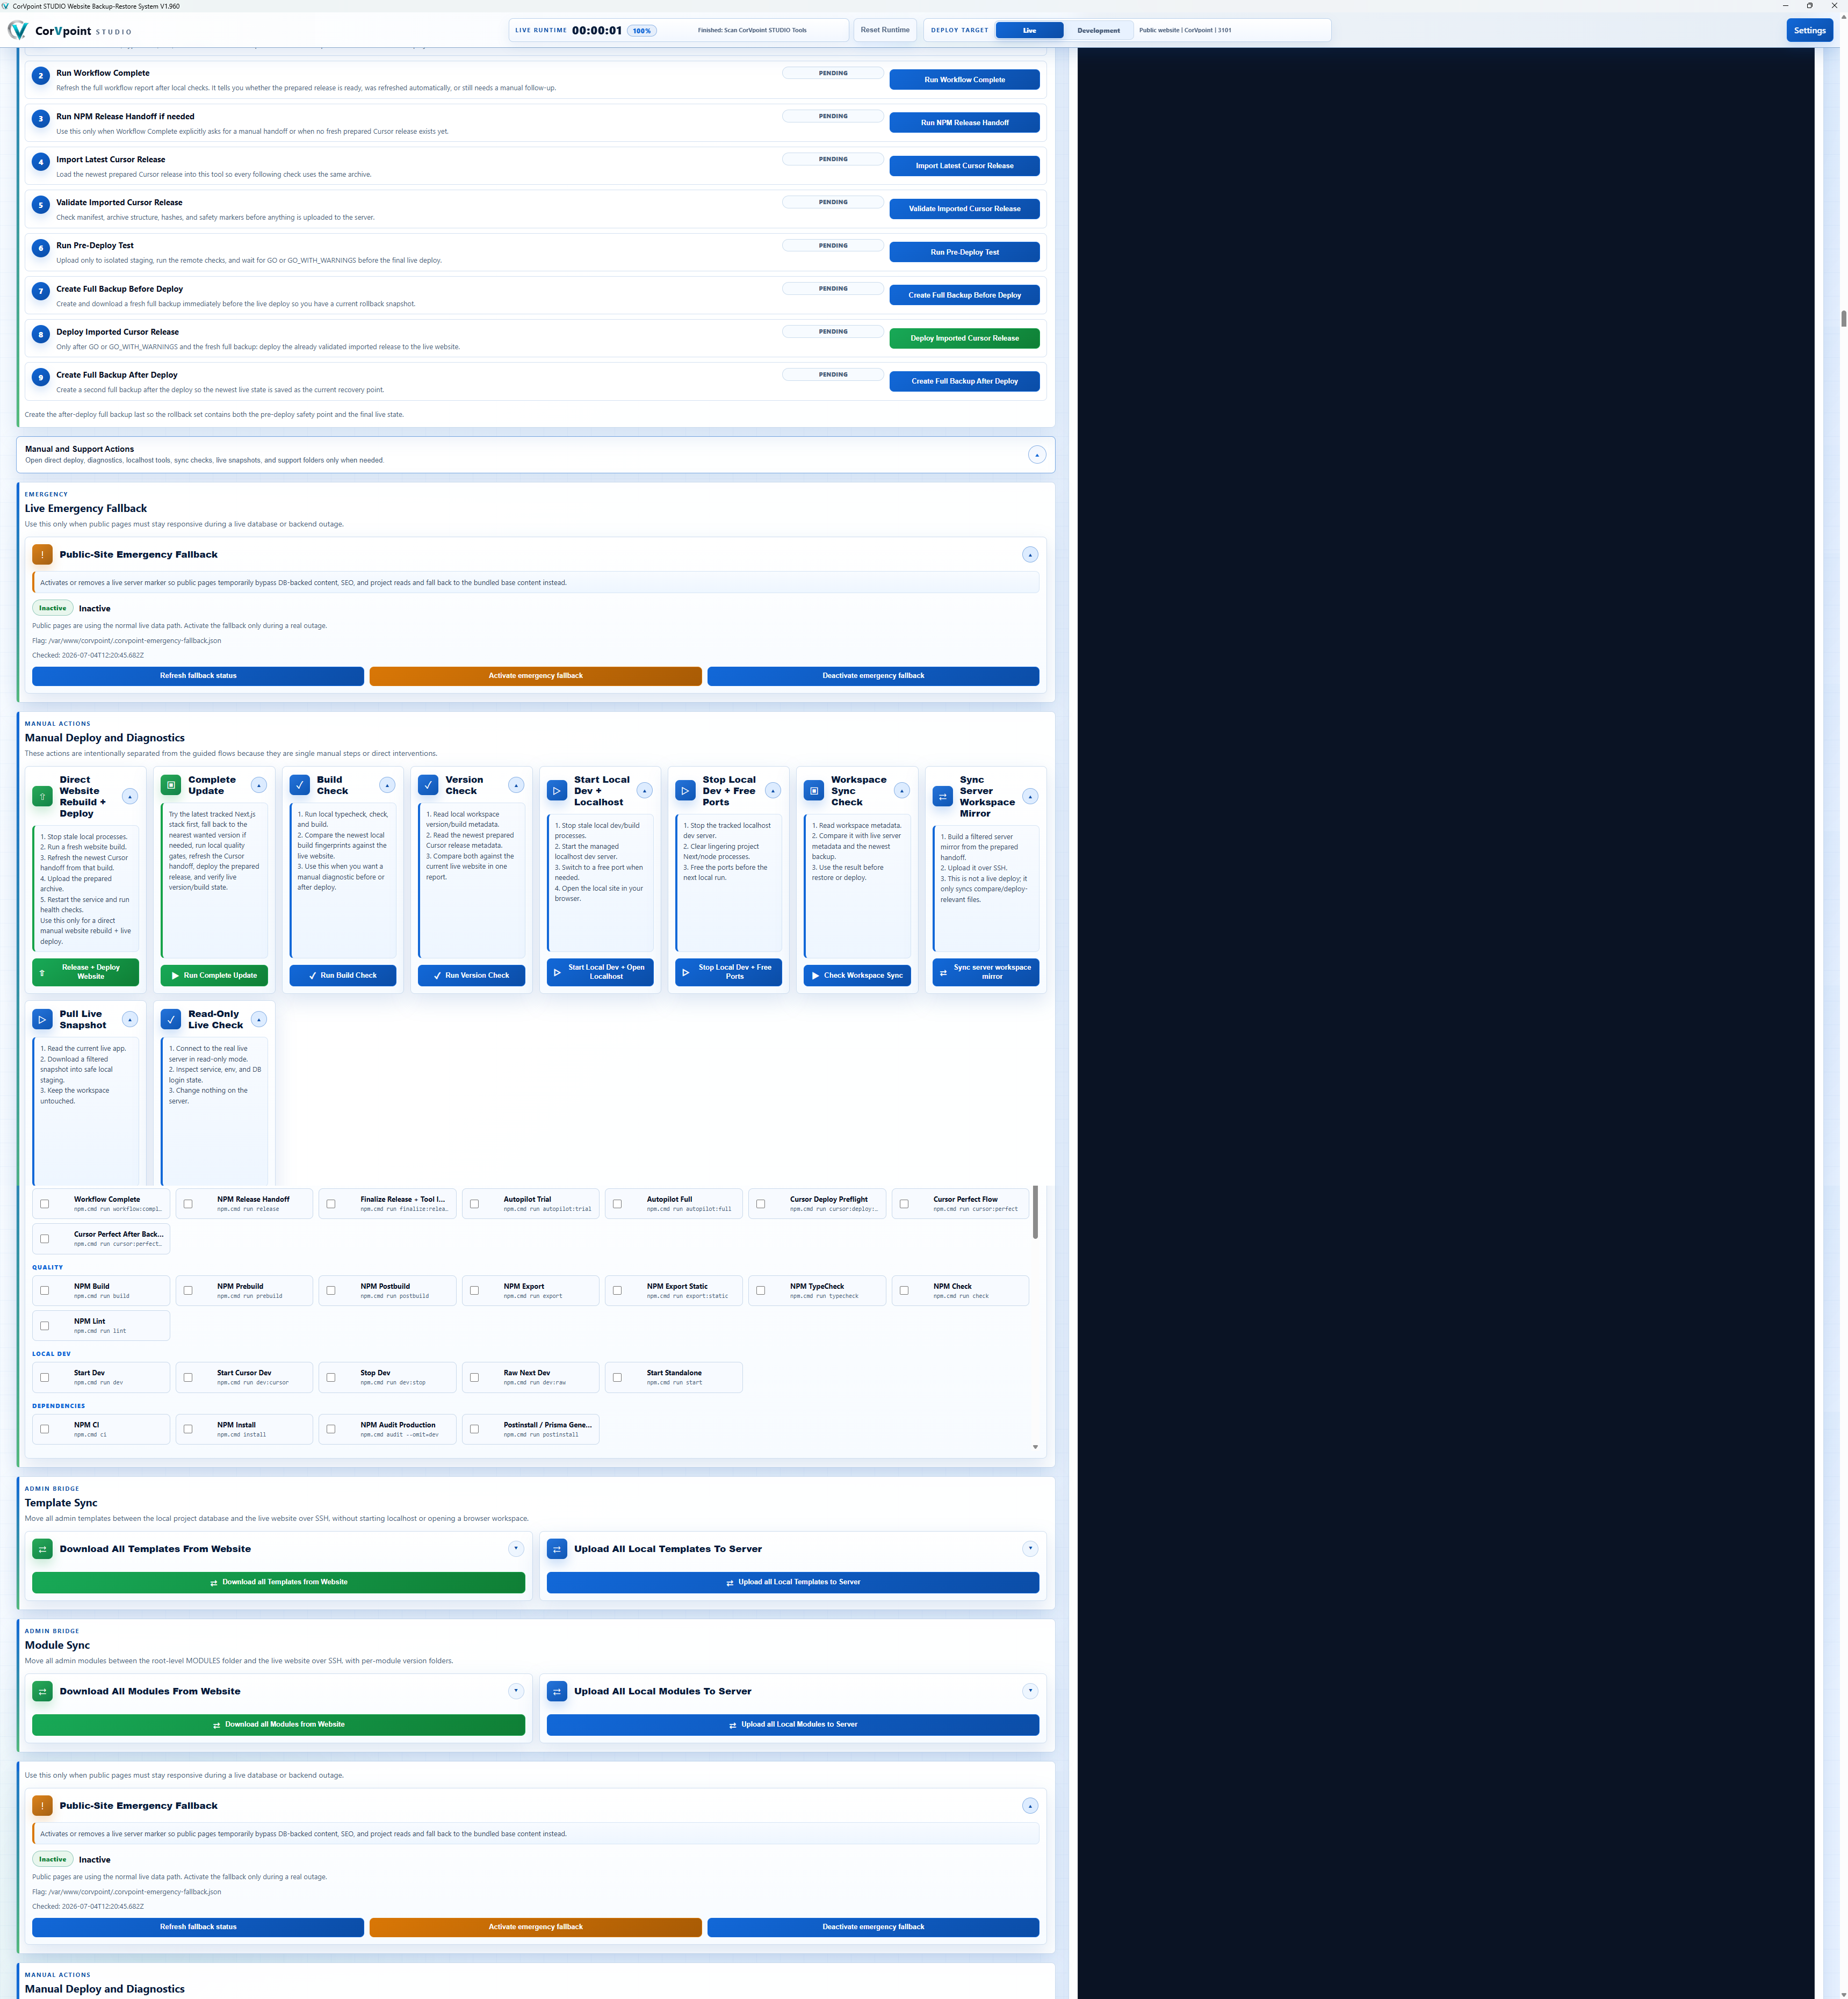The height and width of the screenshot is (1999, 1848).
Task: Tick the Autopilot Trial checkbox
Action: coord(474,1204)
